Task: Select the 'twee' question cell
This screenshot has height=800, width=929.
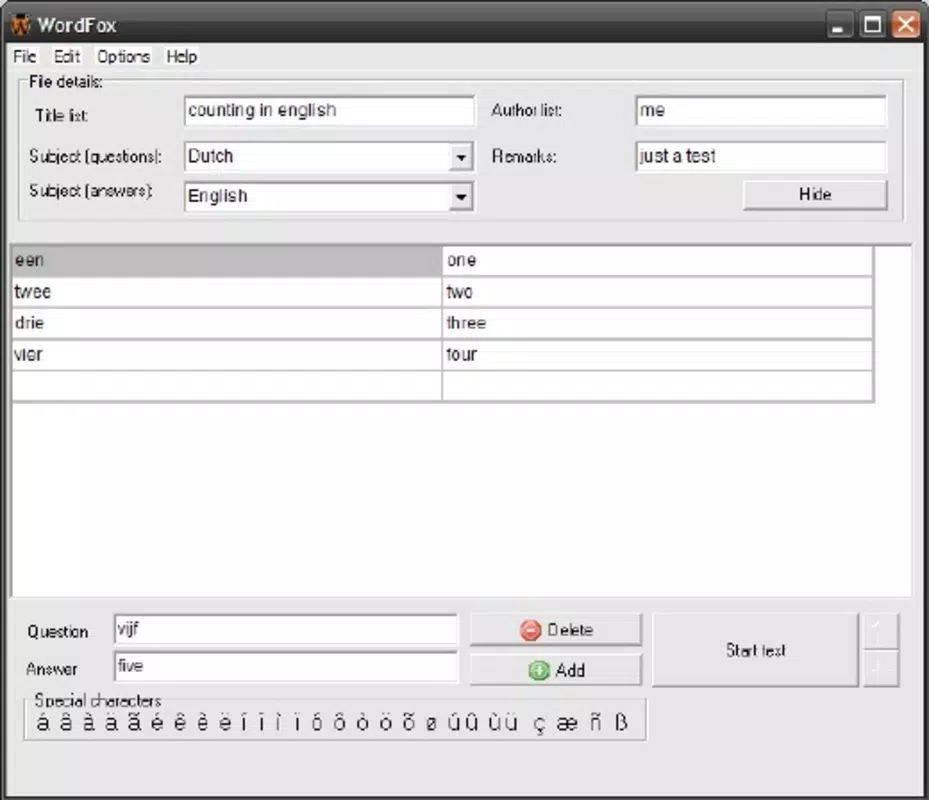Action: 227,292
